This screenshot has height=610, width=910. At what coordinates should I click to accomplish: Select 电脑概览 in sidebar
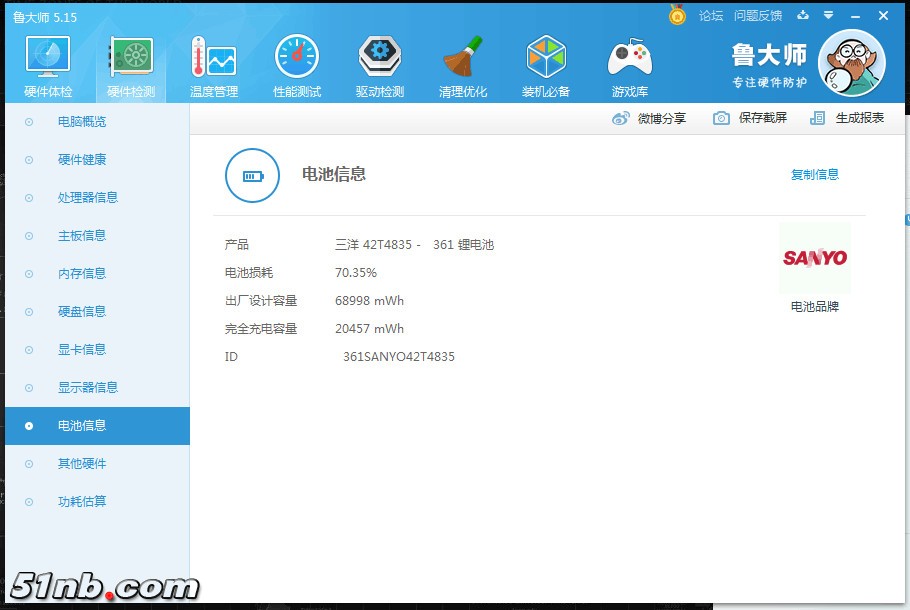pos(82,122)
